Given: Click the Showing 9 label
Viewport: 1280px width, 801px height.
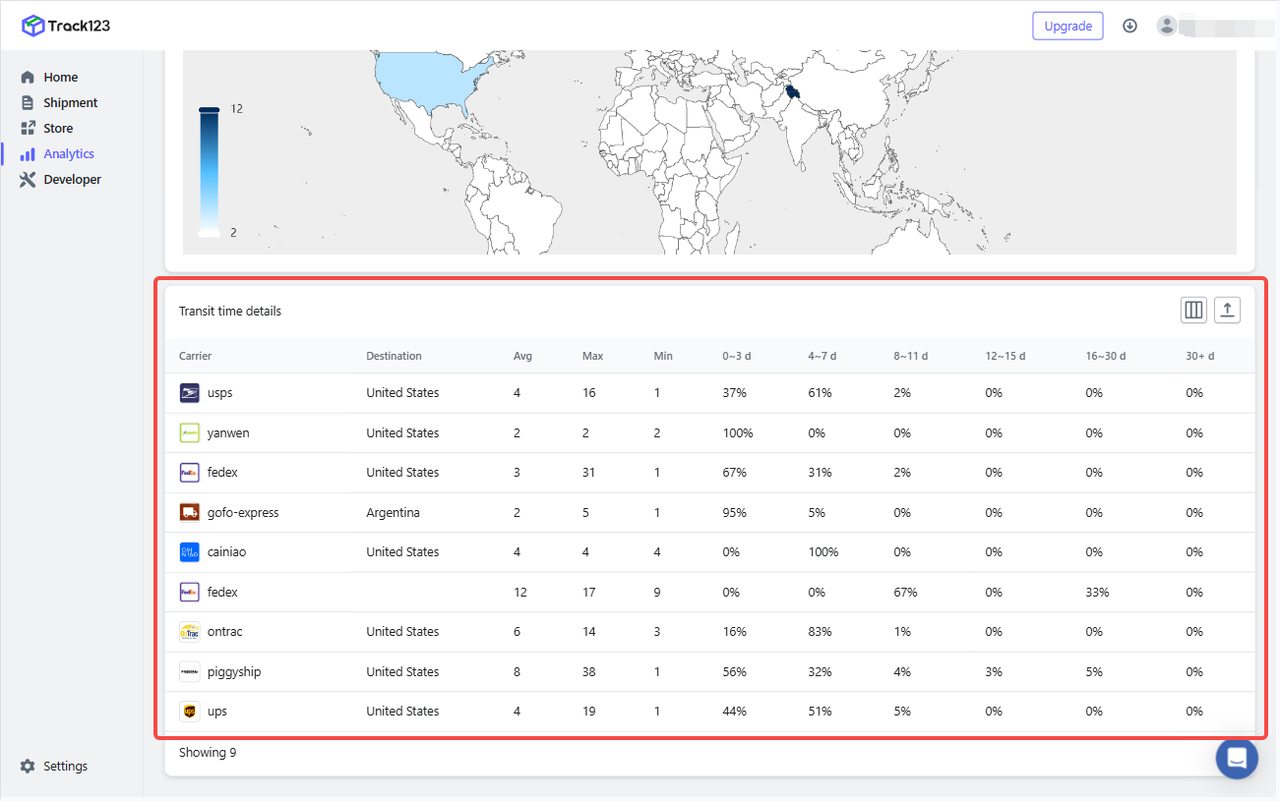Looking at the screenshot, I should pos(208,752).
